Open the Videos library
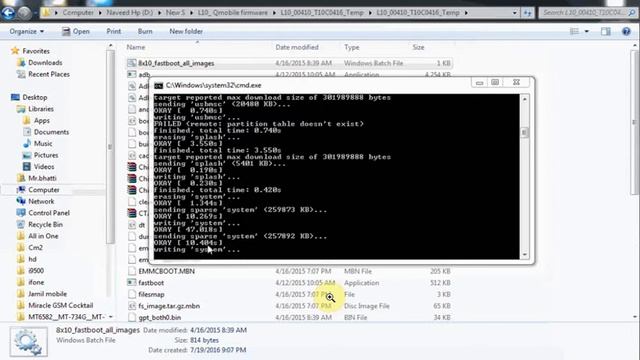This screenshot has width=640, height=360. click(44, 167)
